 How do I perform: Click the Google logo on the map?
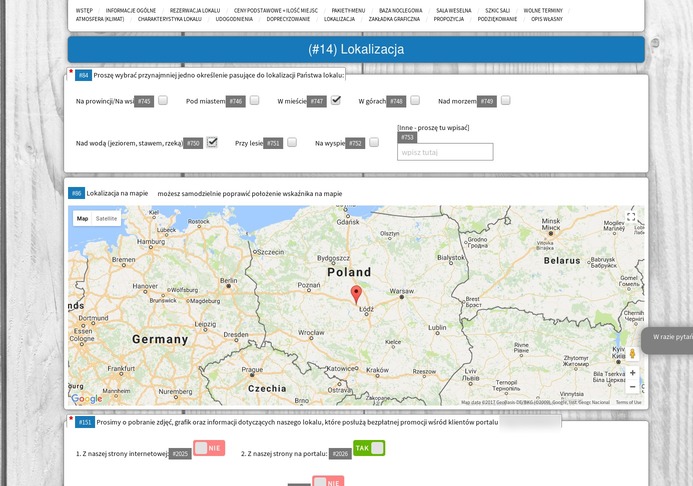(x=86, y=399)
